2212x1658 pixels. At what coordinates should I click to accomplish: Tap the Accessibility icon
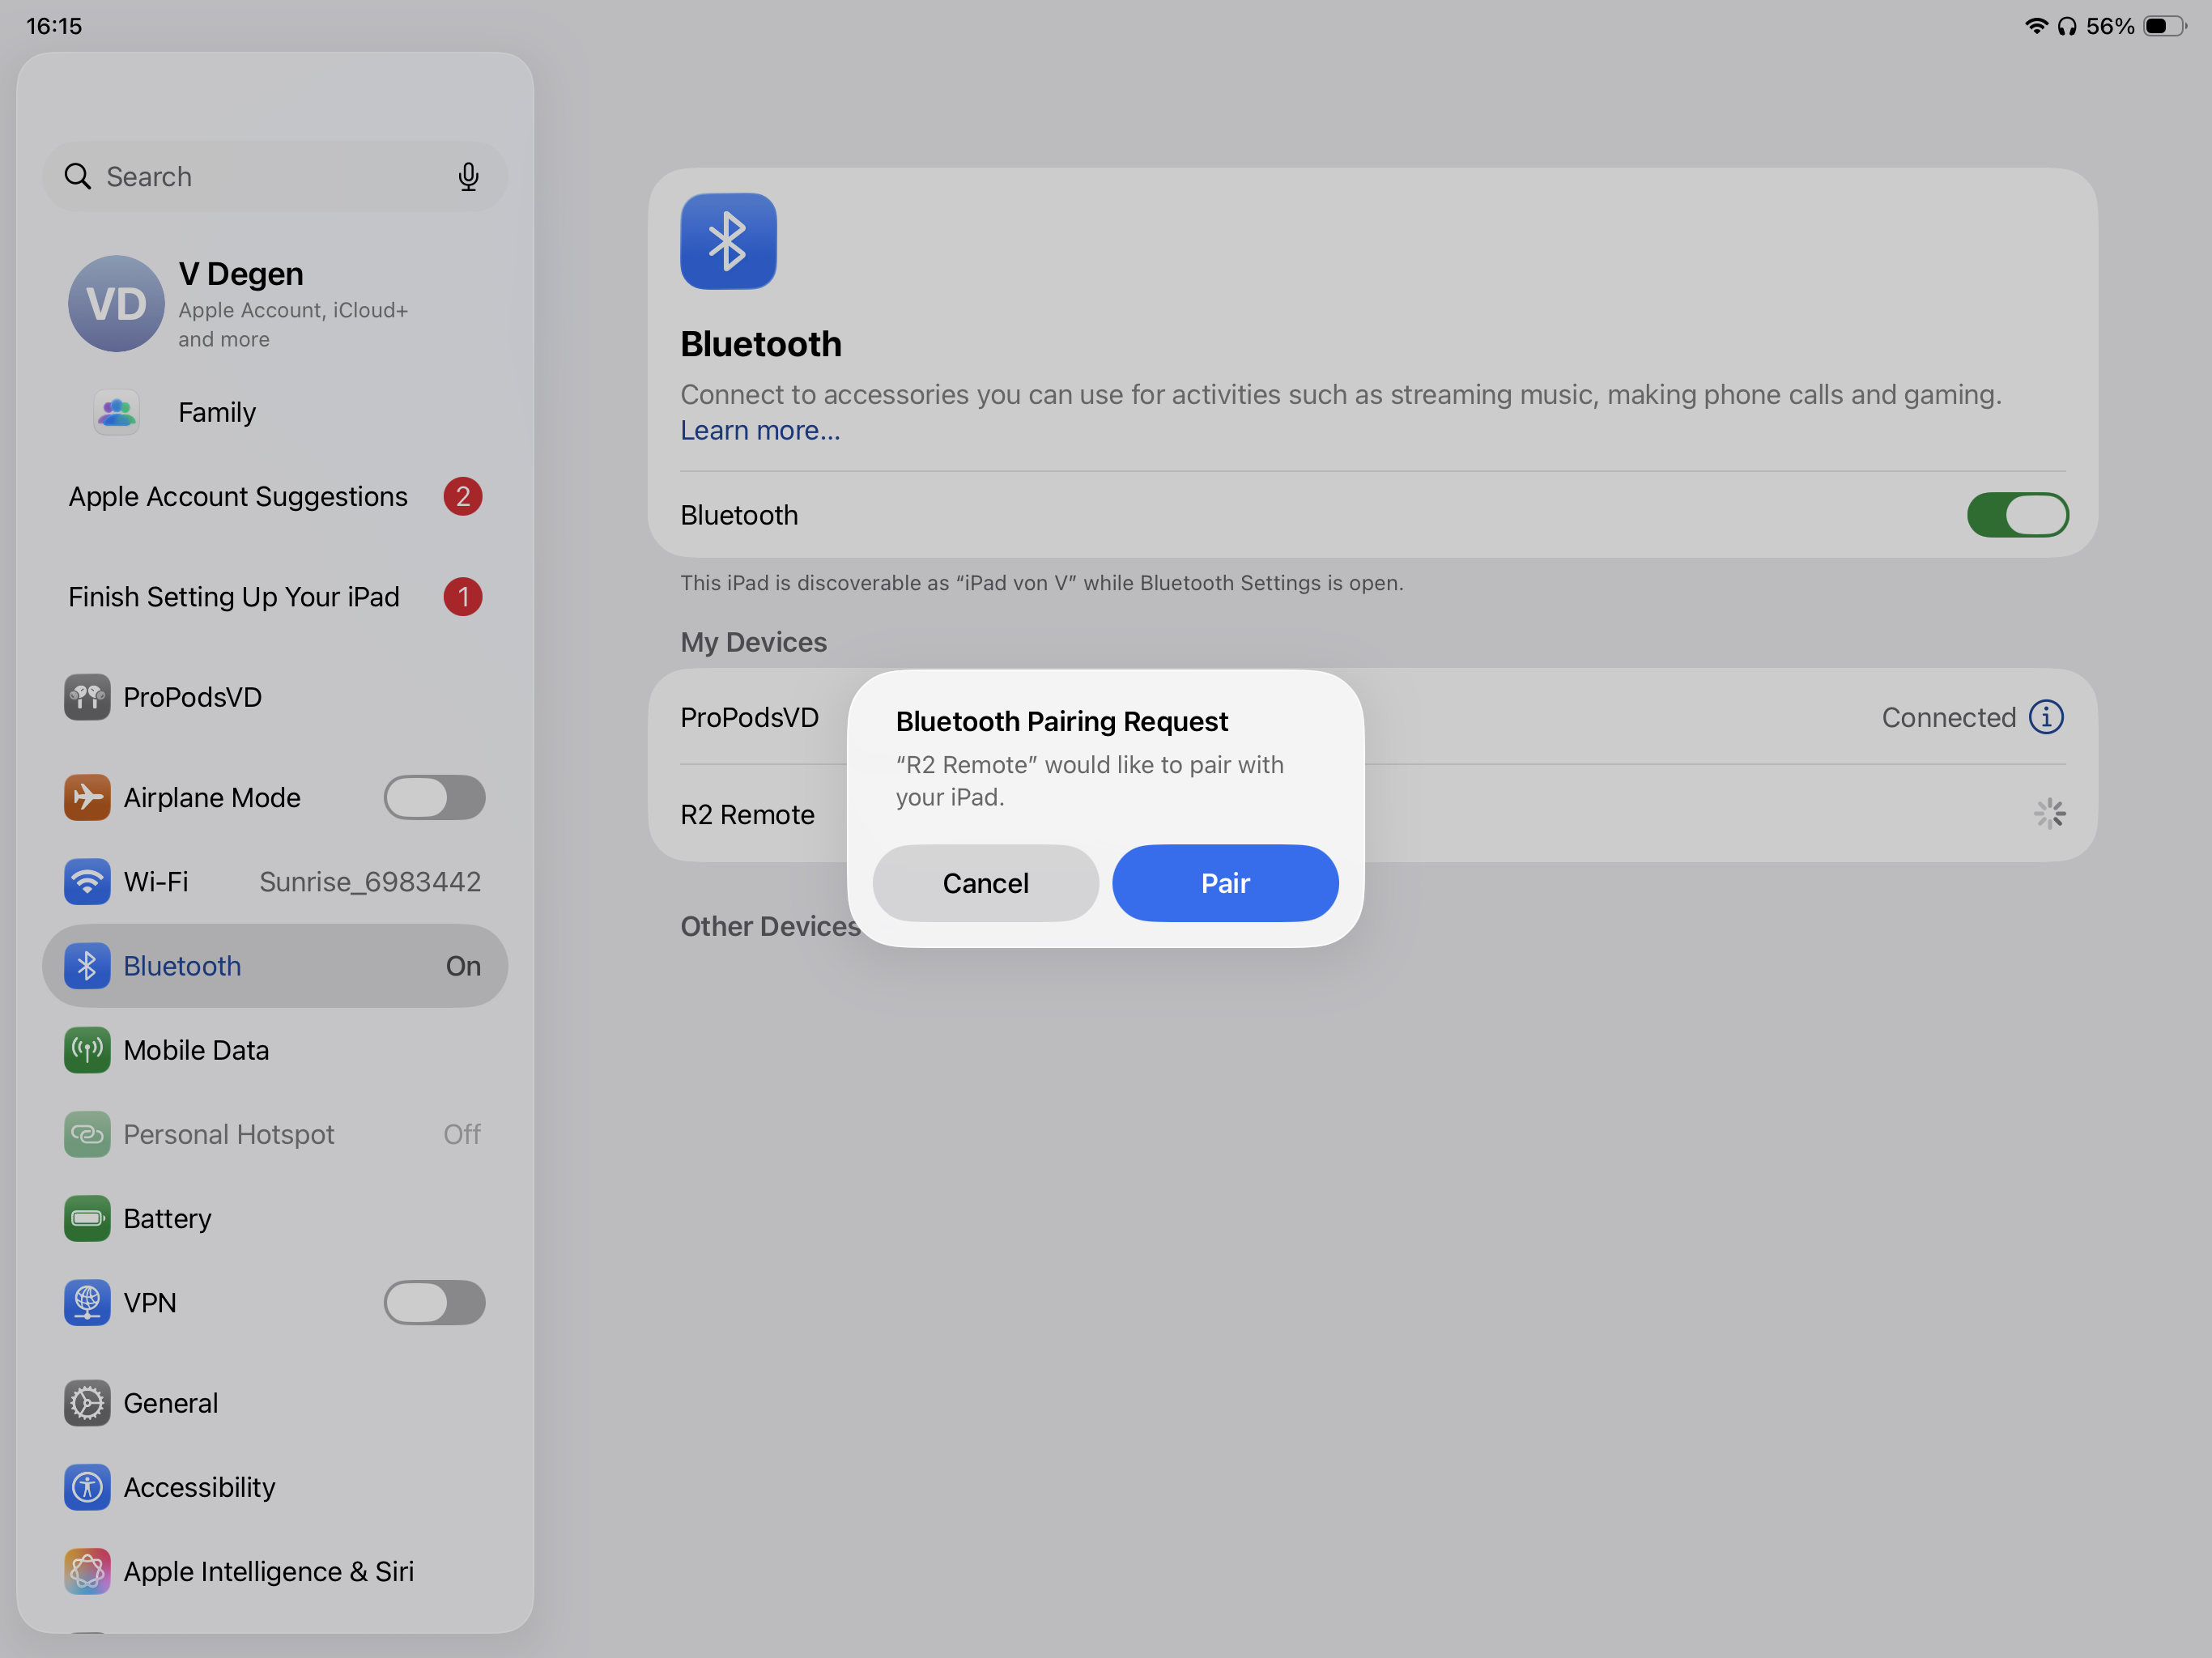[87, 1487]
